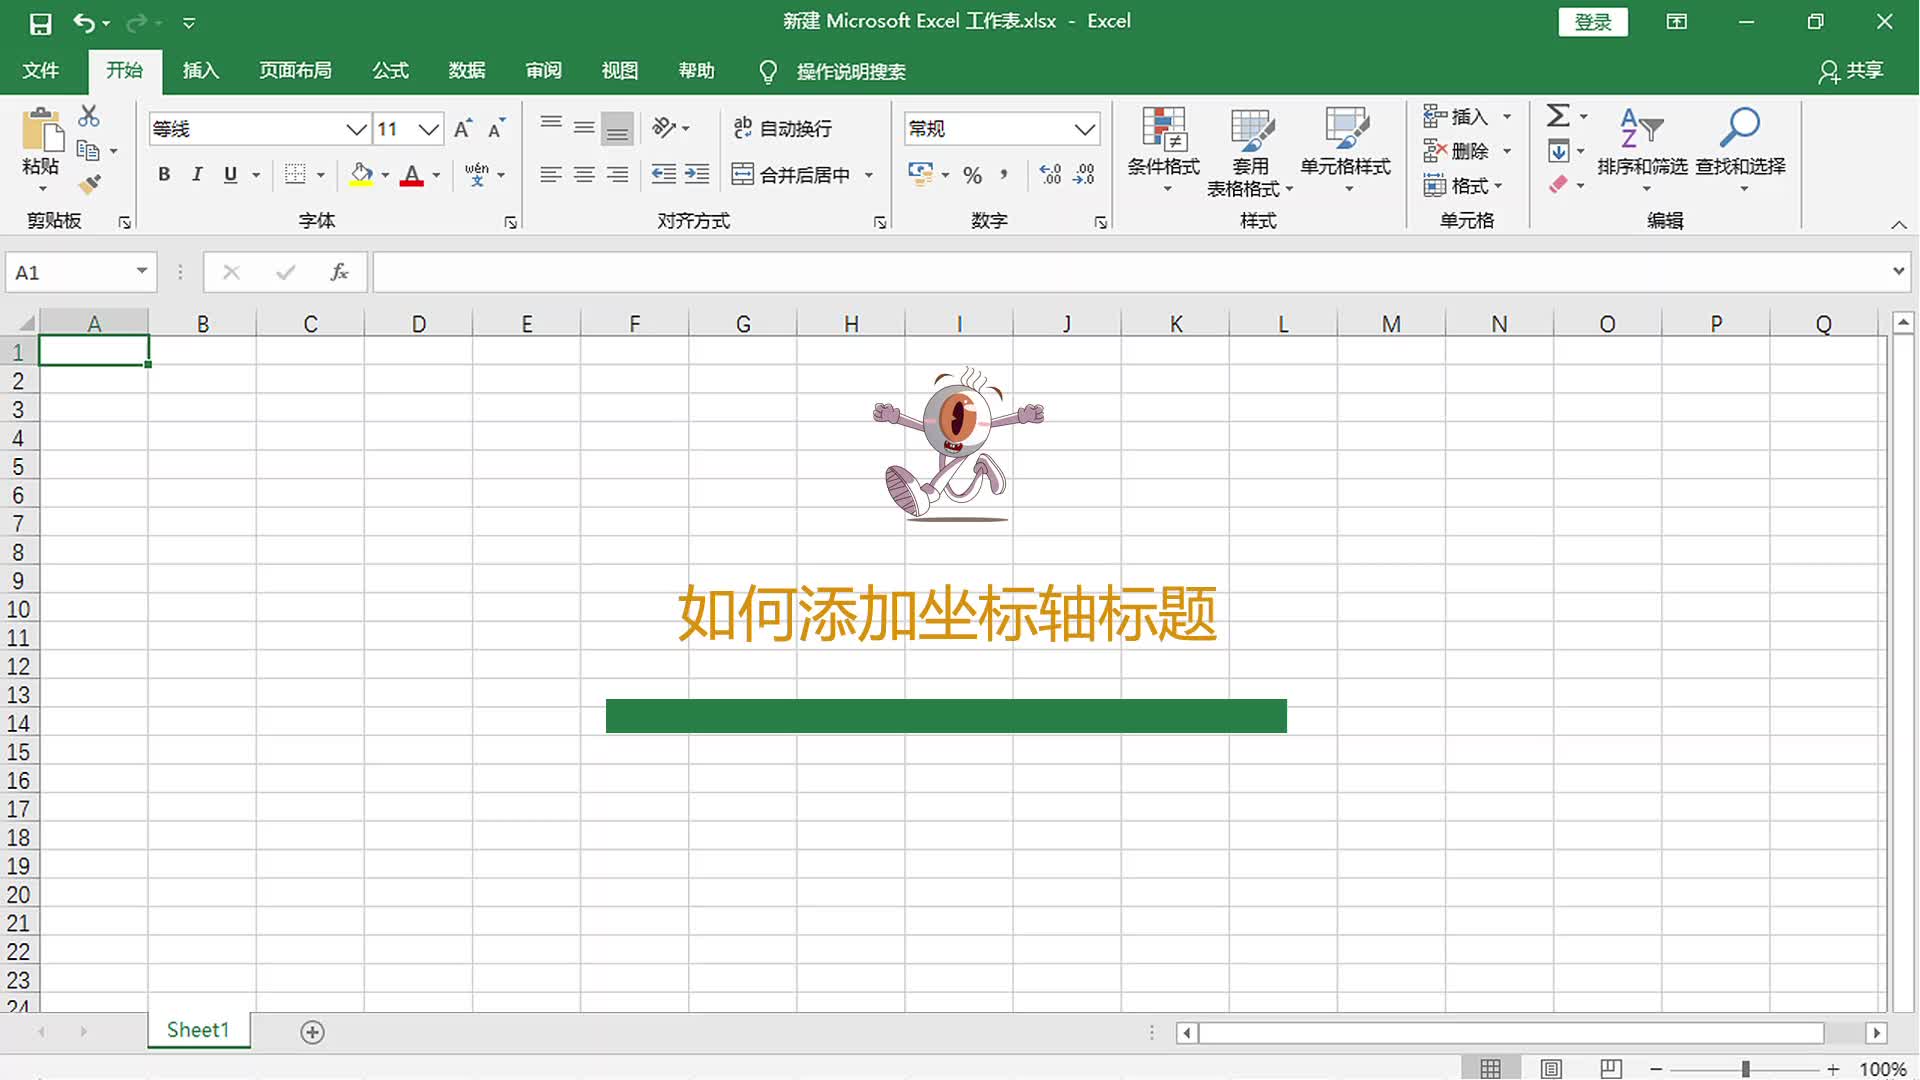This screenshot has height=1080, width=1920.
Task: Apply bold formatting
Action: (164, 174)
